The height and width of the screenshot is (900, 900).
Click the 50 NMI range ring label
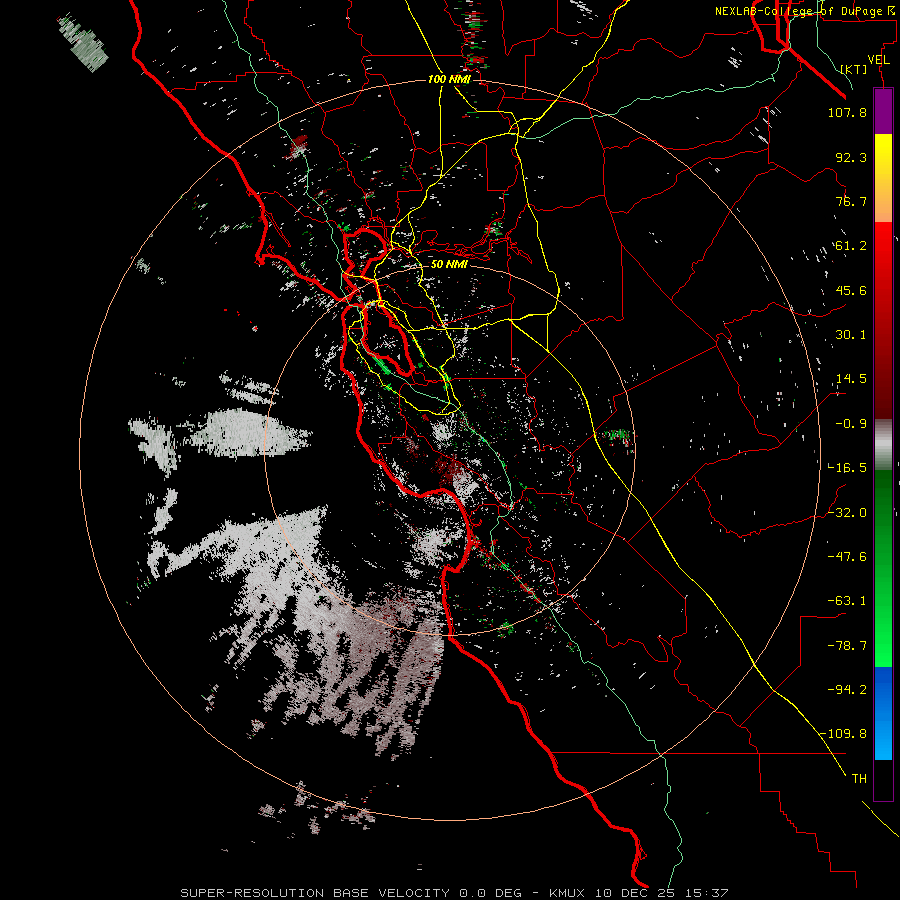coord(449,265)
